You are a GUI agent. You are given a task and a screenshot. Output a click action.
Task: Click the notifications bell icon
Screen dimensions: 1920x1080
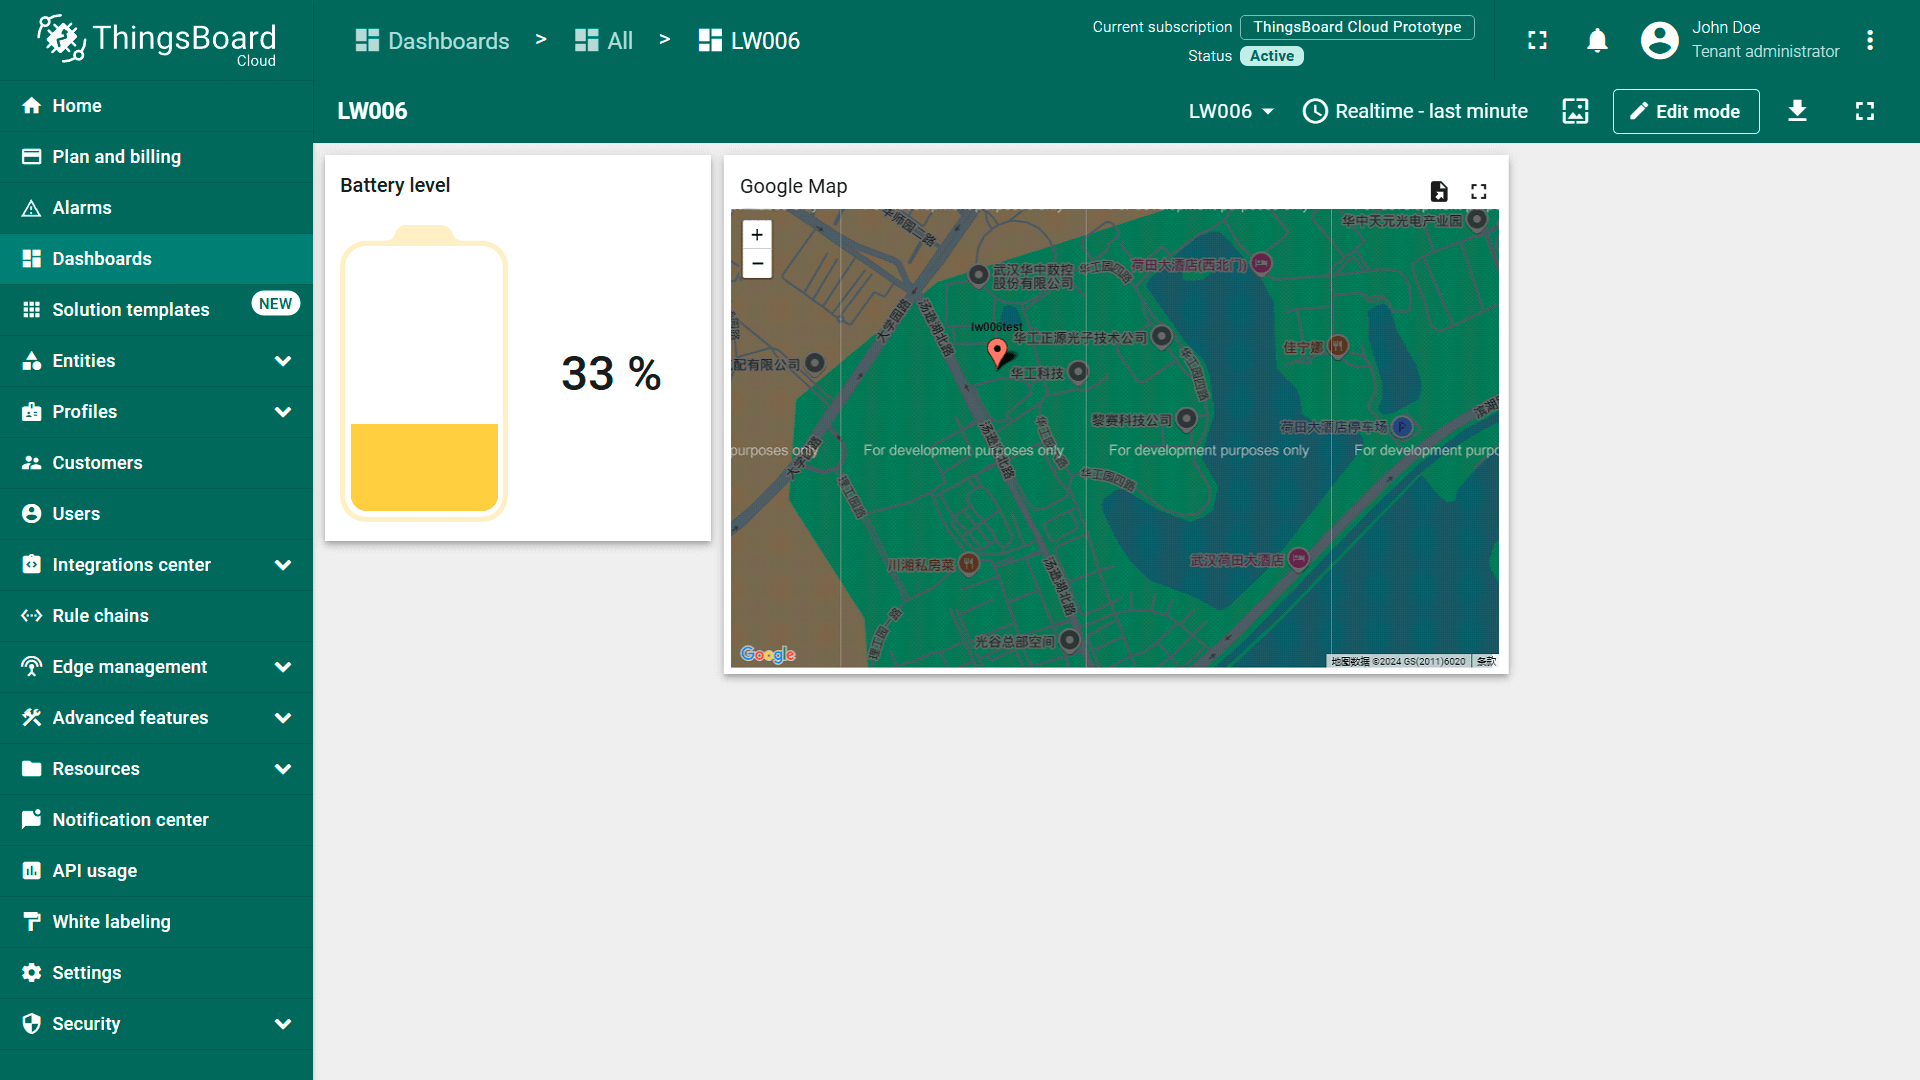[1597, 41]
